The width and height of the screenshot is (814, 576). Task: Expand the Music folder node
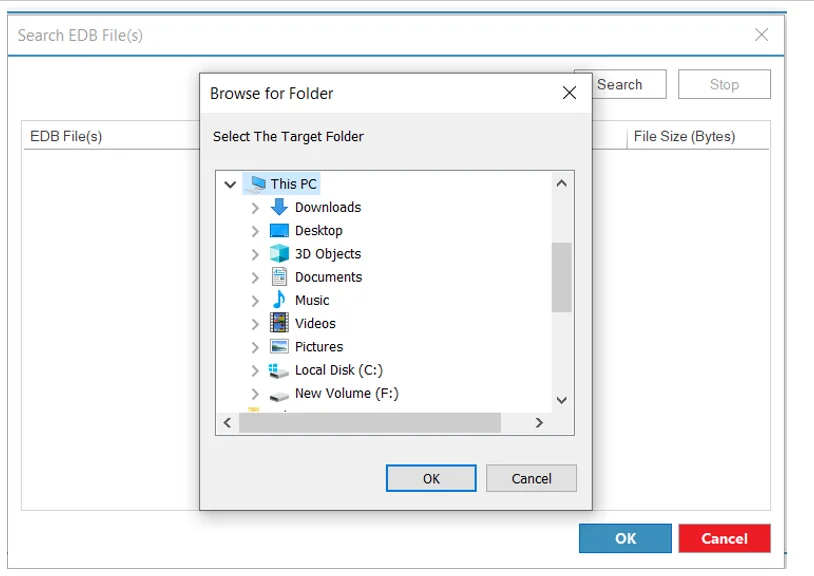click(x=255, y=300)
